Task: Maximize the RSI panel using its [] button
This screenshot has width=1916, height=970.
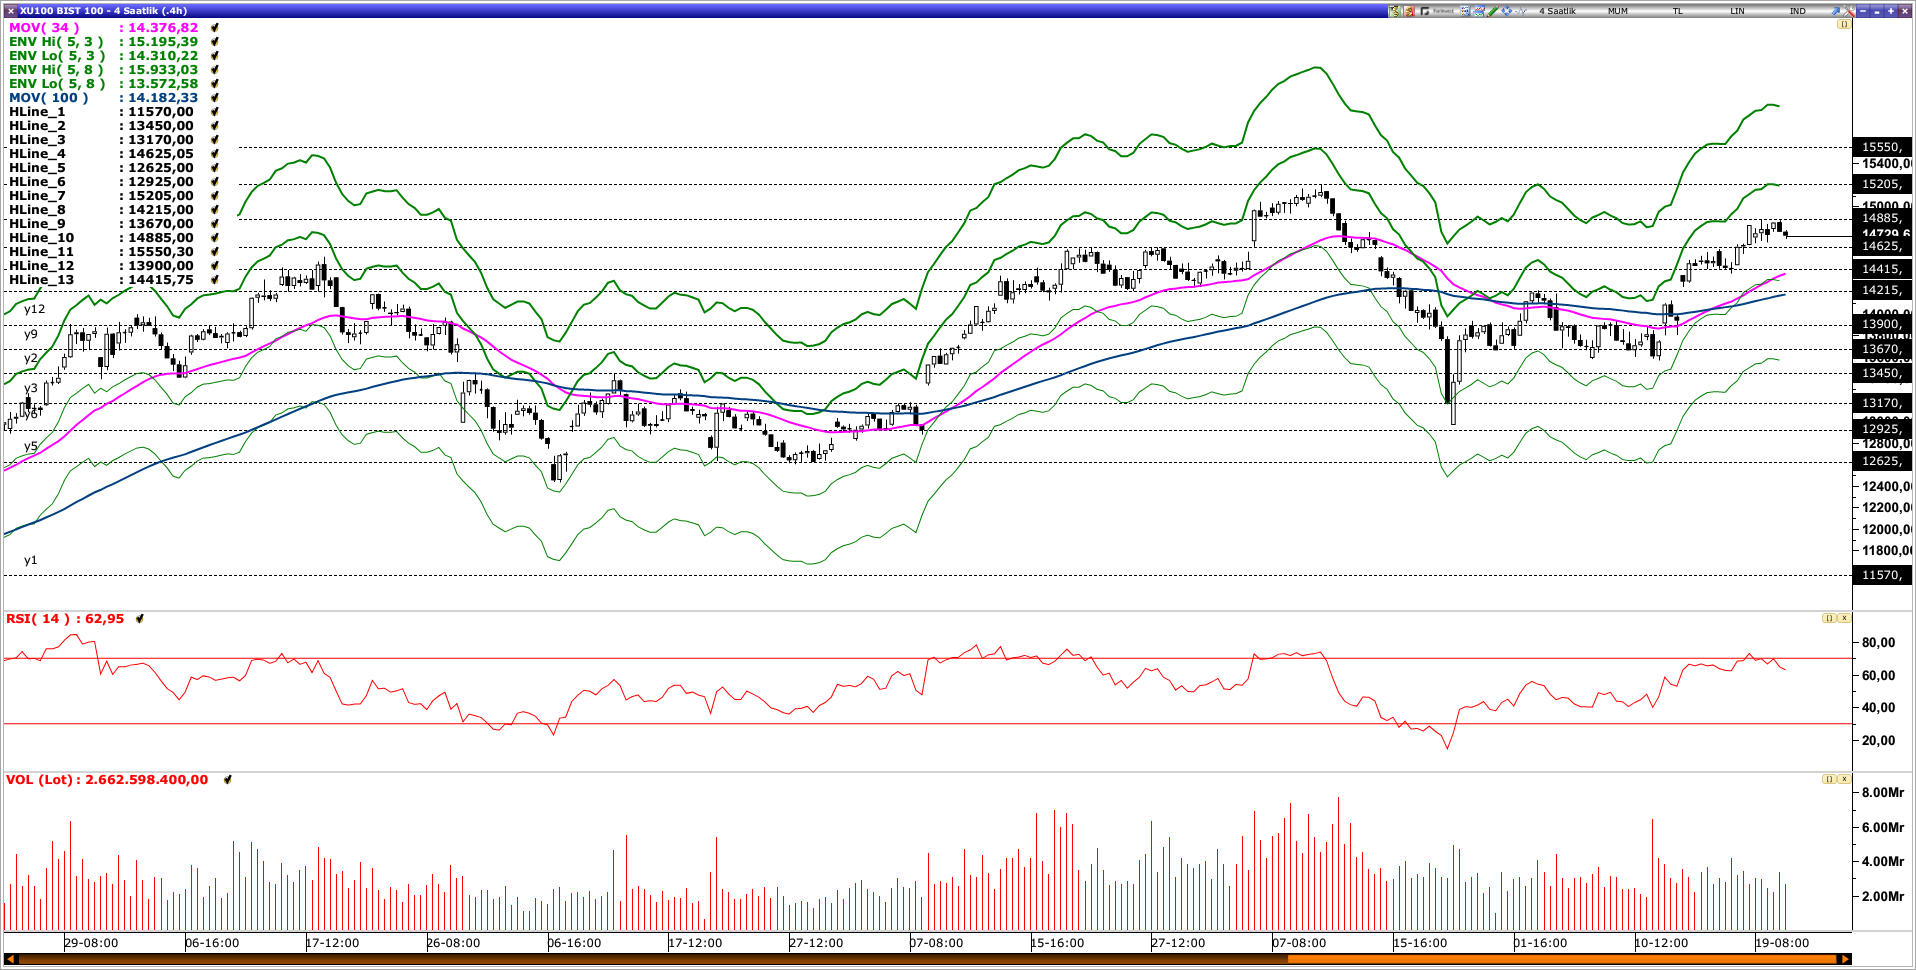Action: click(x=1829, y=618)
